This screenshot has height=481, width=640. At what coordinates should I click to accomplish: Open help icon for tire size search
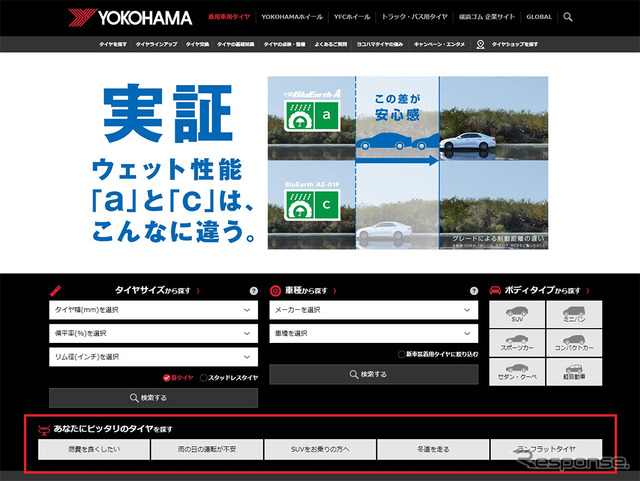253,291
